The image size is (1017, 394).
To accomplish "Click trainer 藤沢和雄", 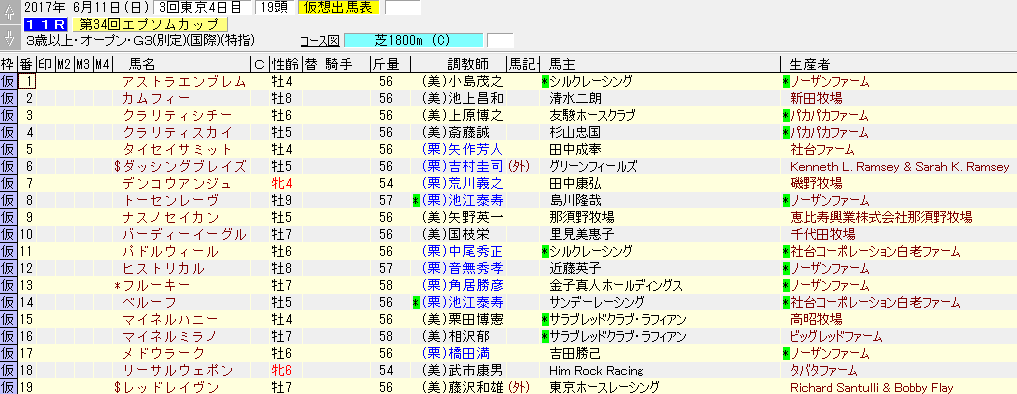I will click(475, 388).
